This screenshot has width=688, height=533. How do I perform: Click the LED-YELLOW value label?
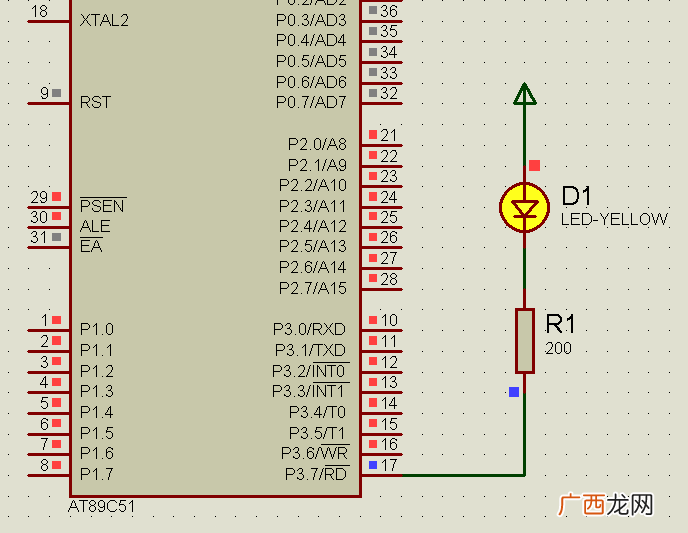pos(614,219)
